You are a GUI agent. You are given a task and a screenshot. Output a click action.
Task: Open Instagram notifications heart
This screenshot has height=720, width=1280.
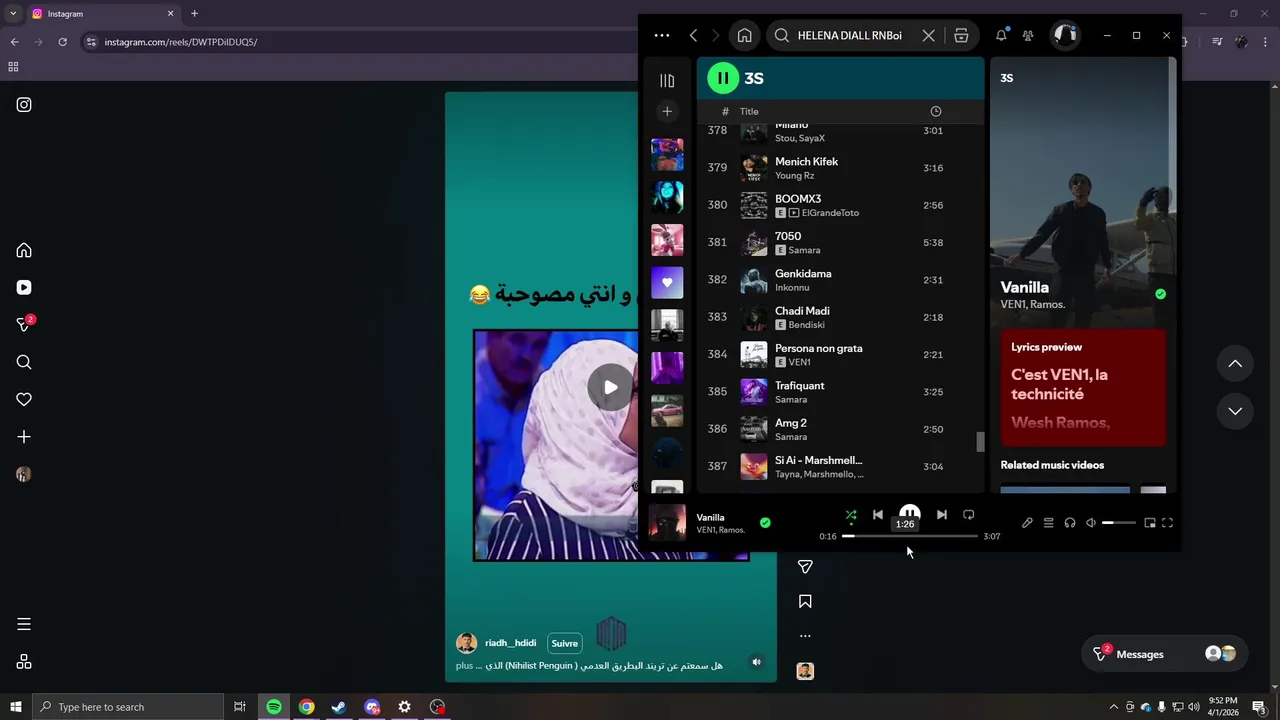[x=24, y=399]
